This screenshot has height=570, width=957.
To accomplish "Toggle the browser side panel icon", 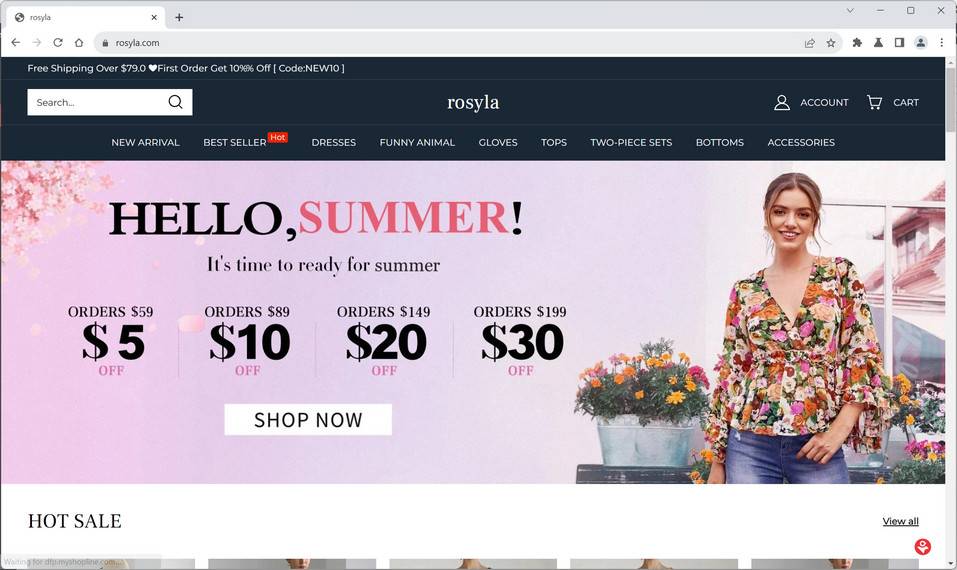I will pos(899,43).
